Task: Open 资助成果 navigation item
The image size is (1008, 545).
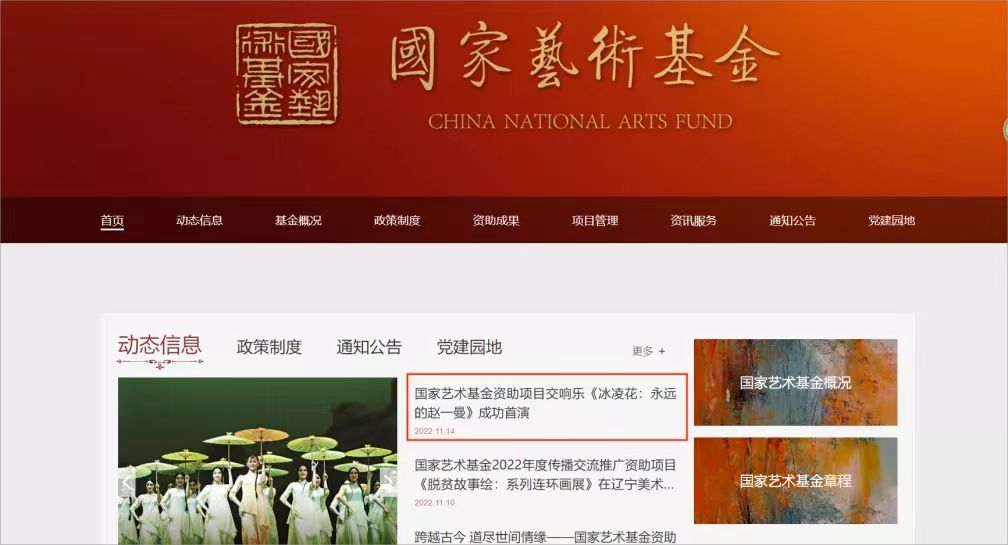Action: point(496,220)
